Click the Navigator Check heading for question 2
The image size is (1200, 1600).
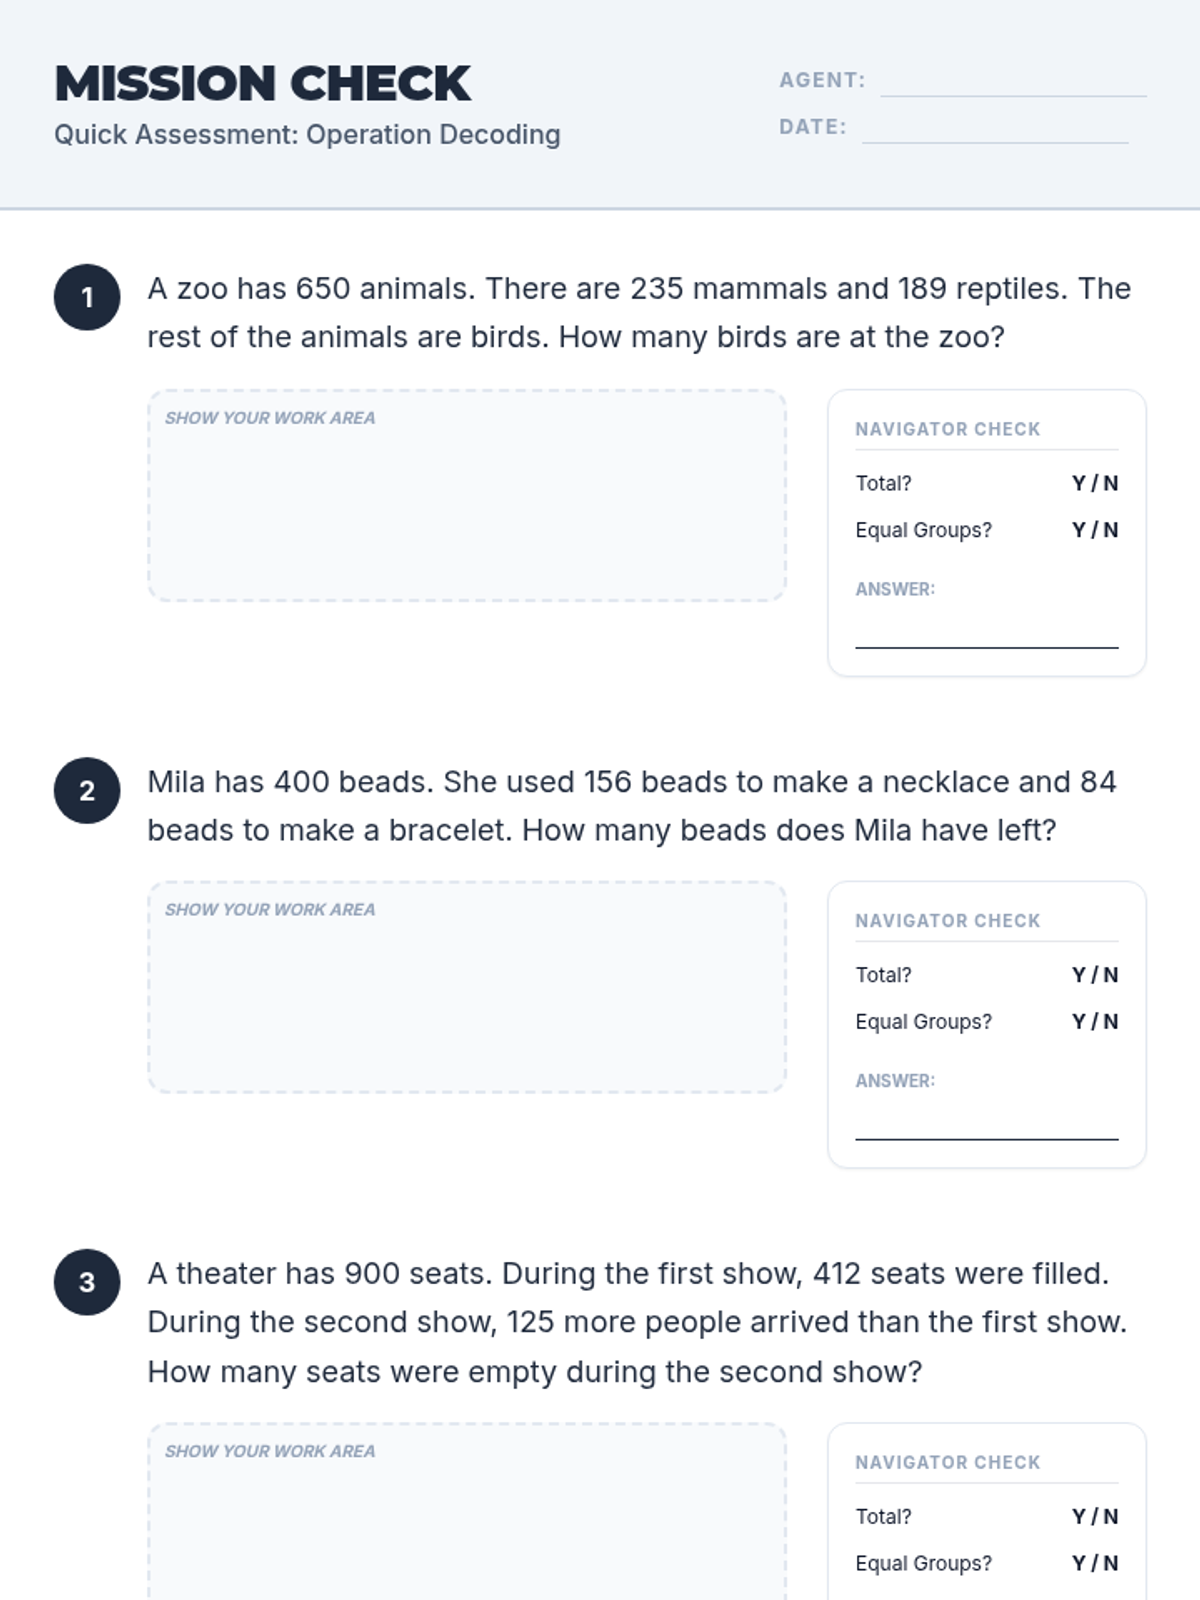pos(947,921)
